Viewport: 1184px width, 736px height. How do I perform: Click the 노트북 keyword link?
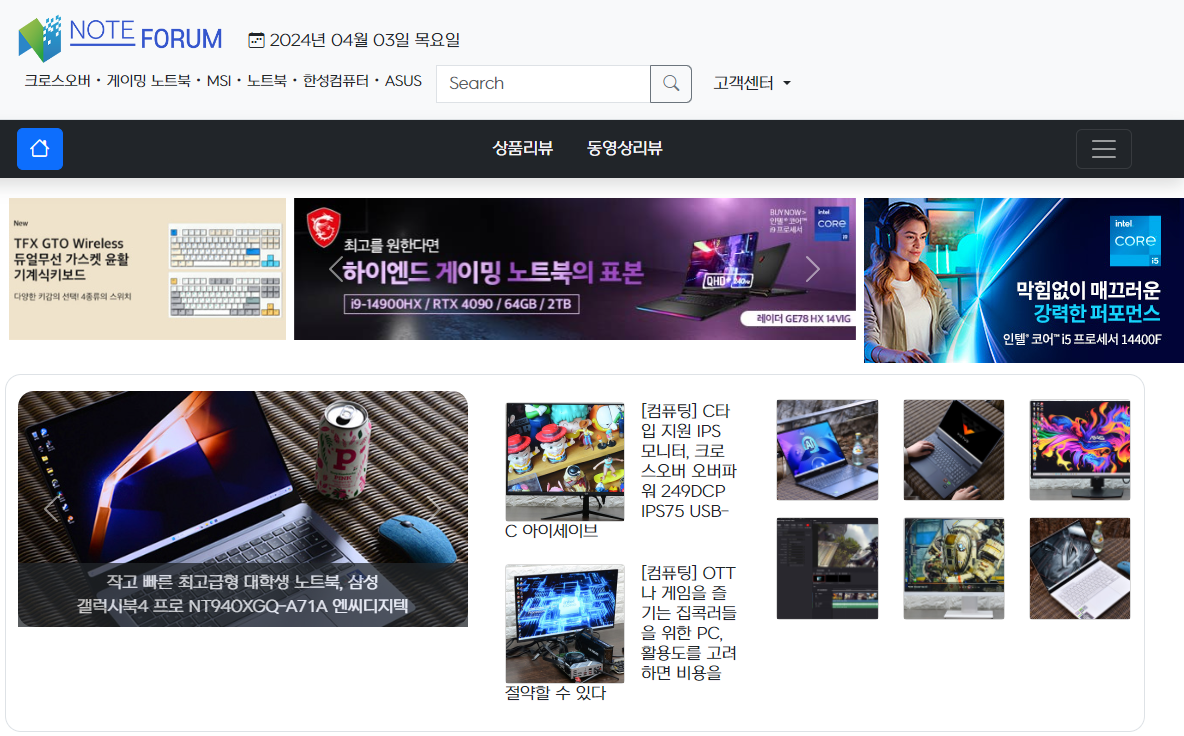point(267,81)
